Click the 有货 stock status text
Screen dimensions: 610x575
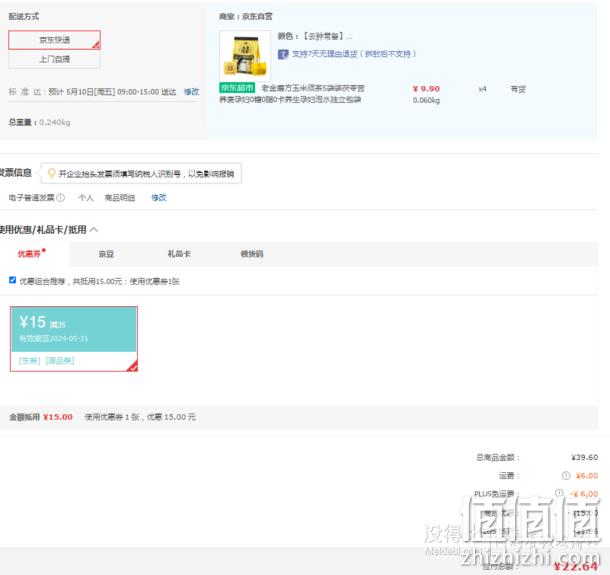click(518, 89)
